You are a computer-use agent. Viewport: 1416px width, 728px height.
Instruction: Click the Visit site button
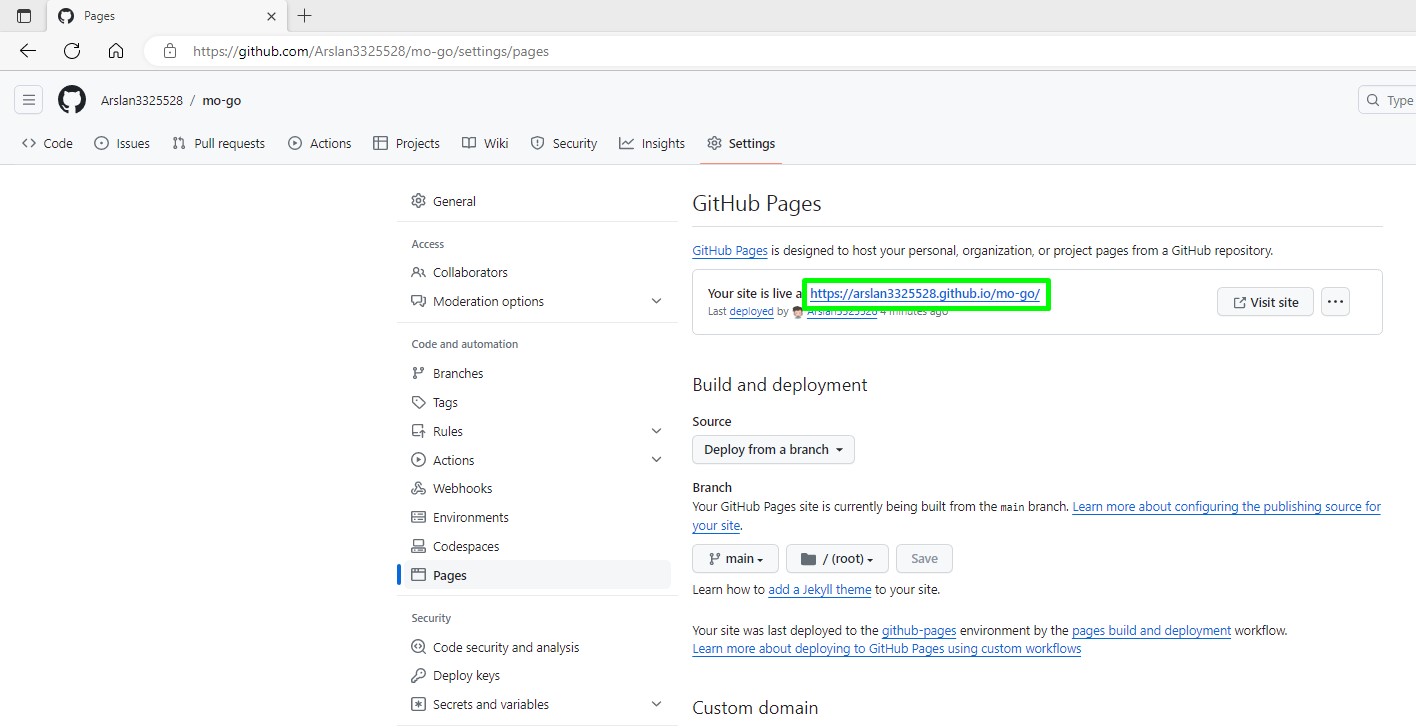pyautogui.click(x=1265, y=302)
